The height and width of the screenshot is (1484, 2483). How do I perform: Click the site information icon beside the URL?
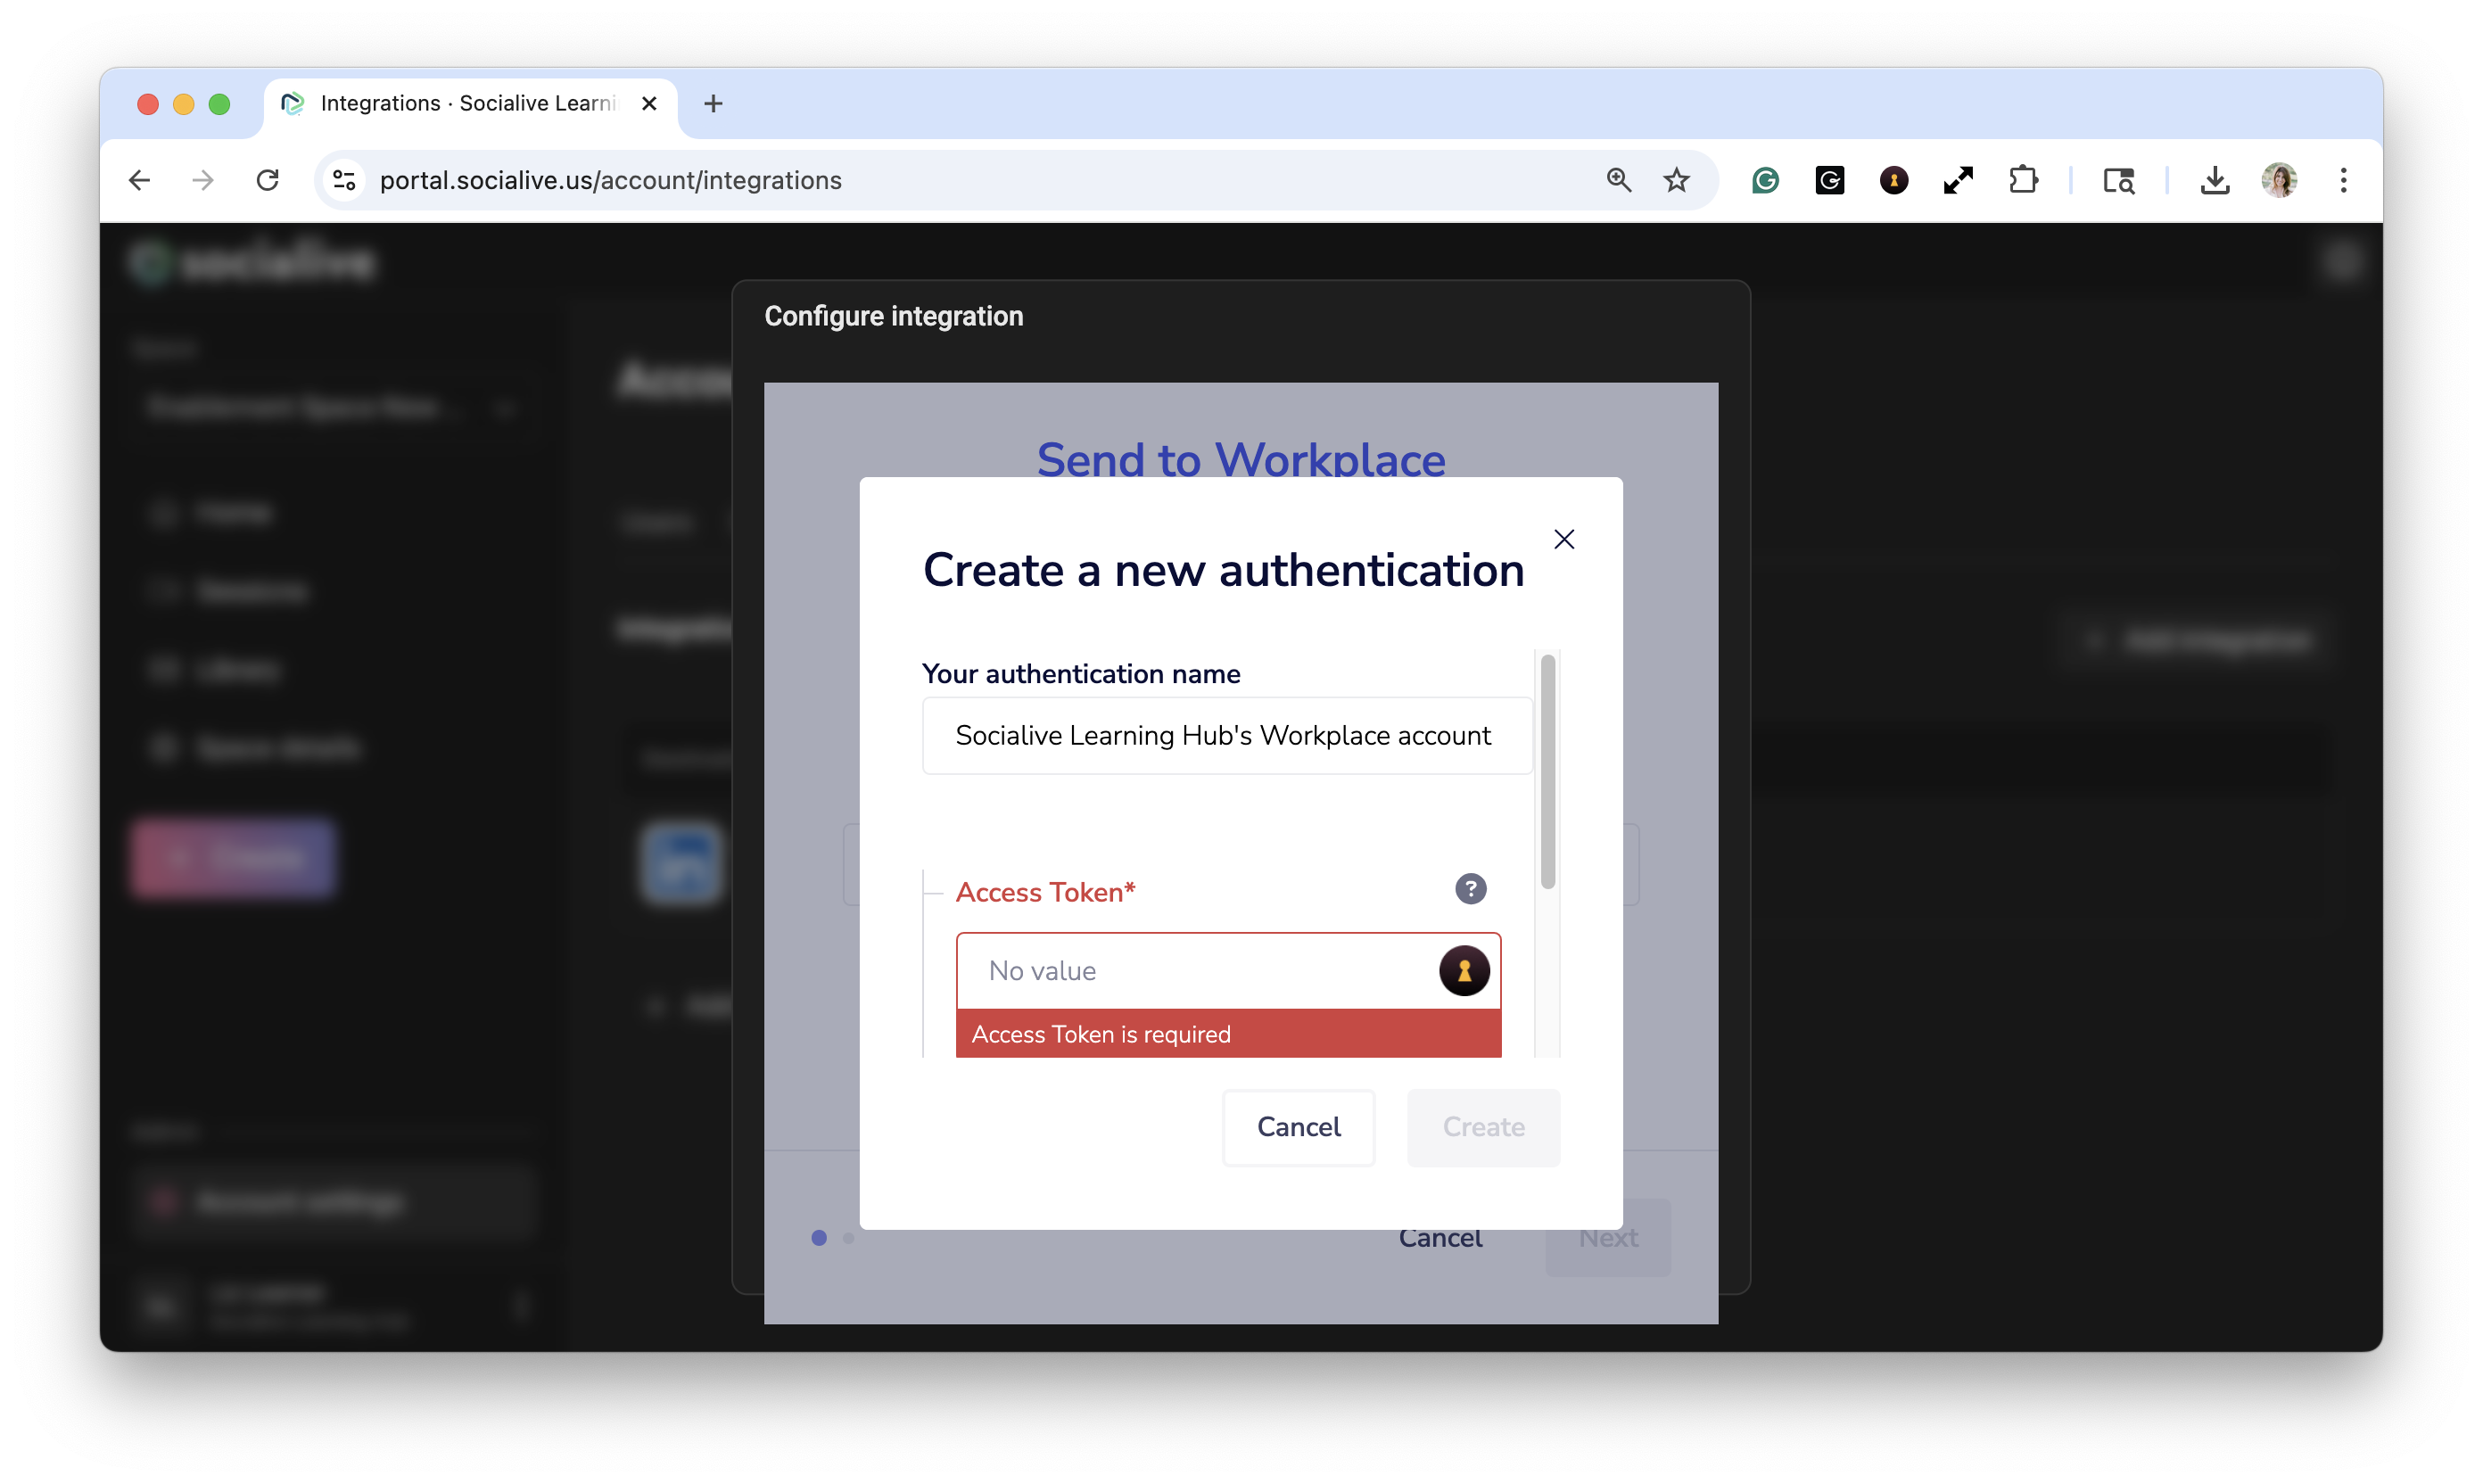coord(344,180)
